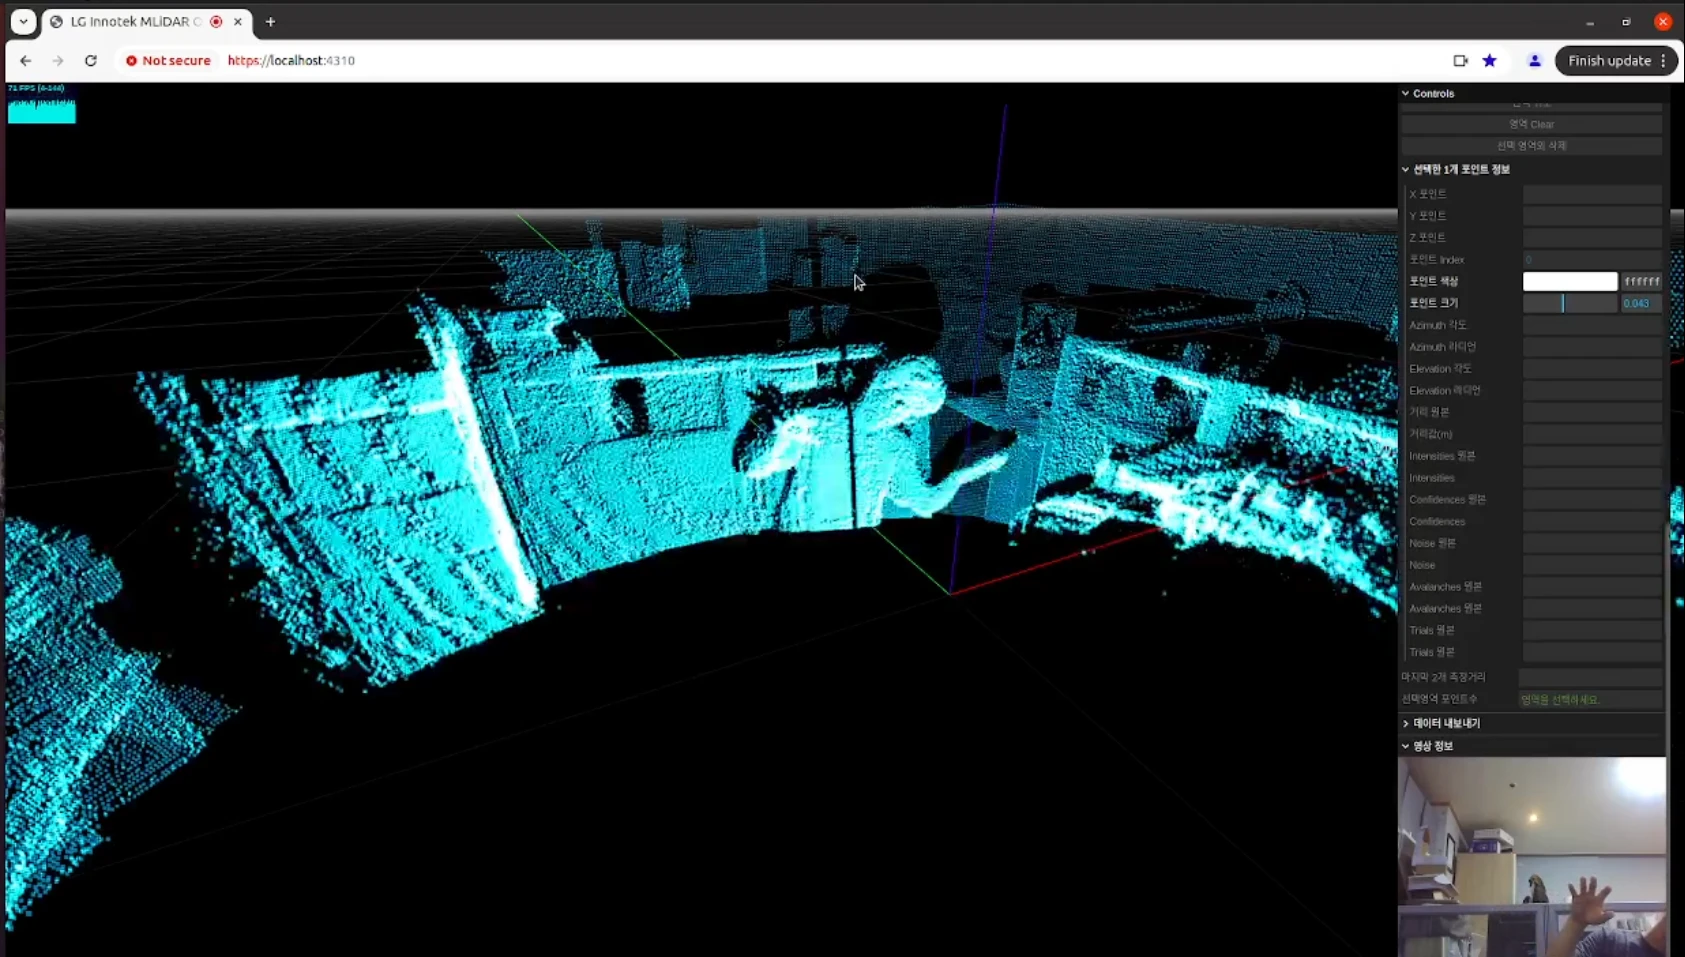Image resolution: width=1685 pixels, height=957 pixels.
Task: Click the 선택 영역외 삭제 button
Action: (x=1531, y=146)
